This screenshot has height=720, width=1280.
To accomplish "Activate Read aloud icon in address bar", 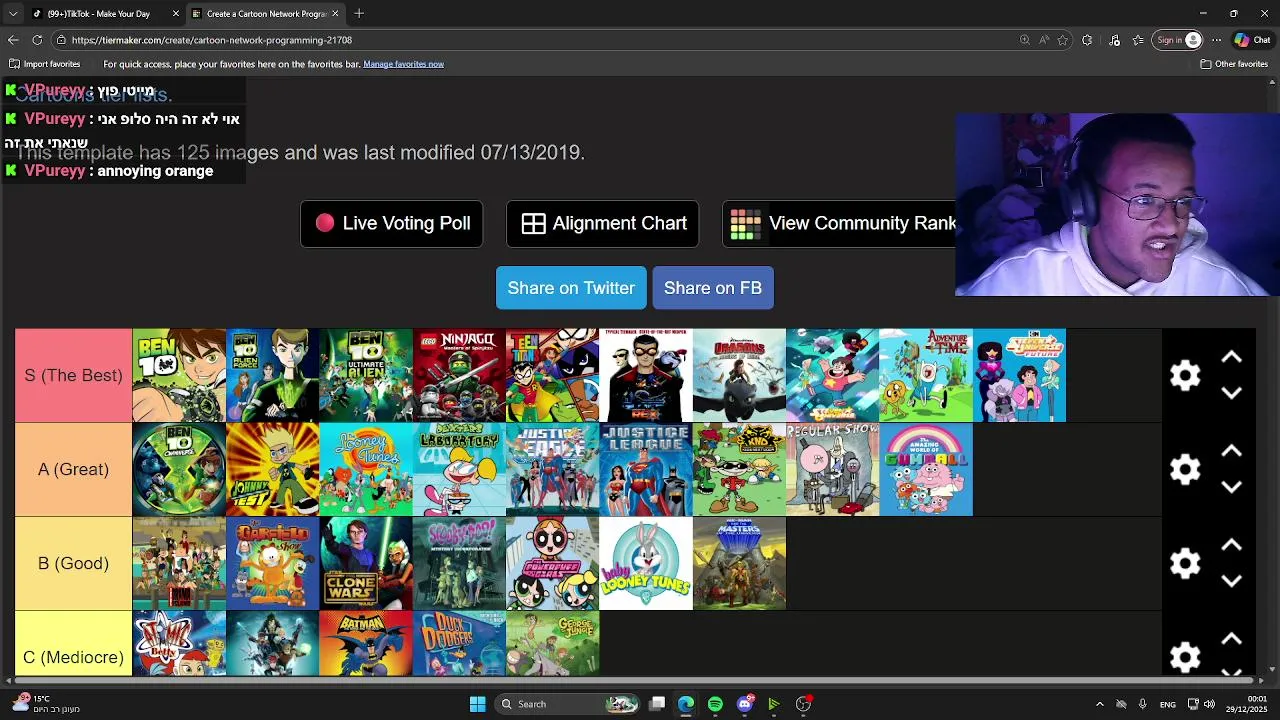I will pyautogui.click(x=1044, y=40).
